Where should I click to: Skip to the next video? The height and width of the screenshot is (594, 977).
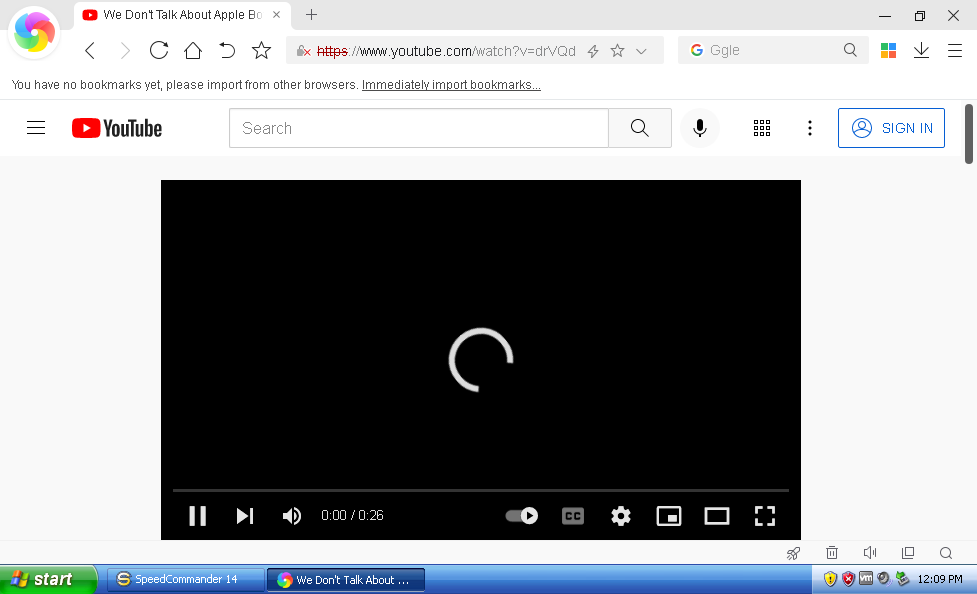tap(245, 515)
